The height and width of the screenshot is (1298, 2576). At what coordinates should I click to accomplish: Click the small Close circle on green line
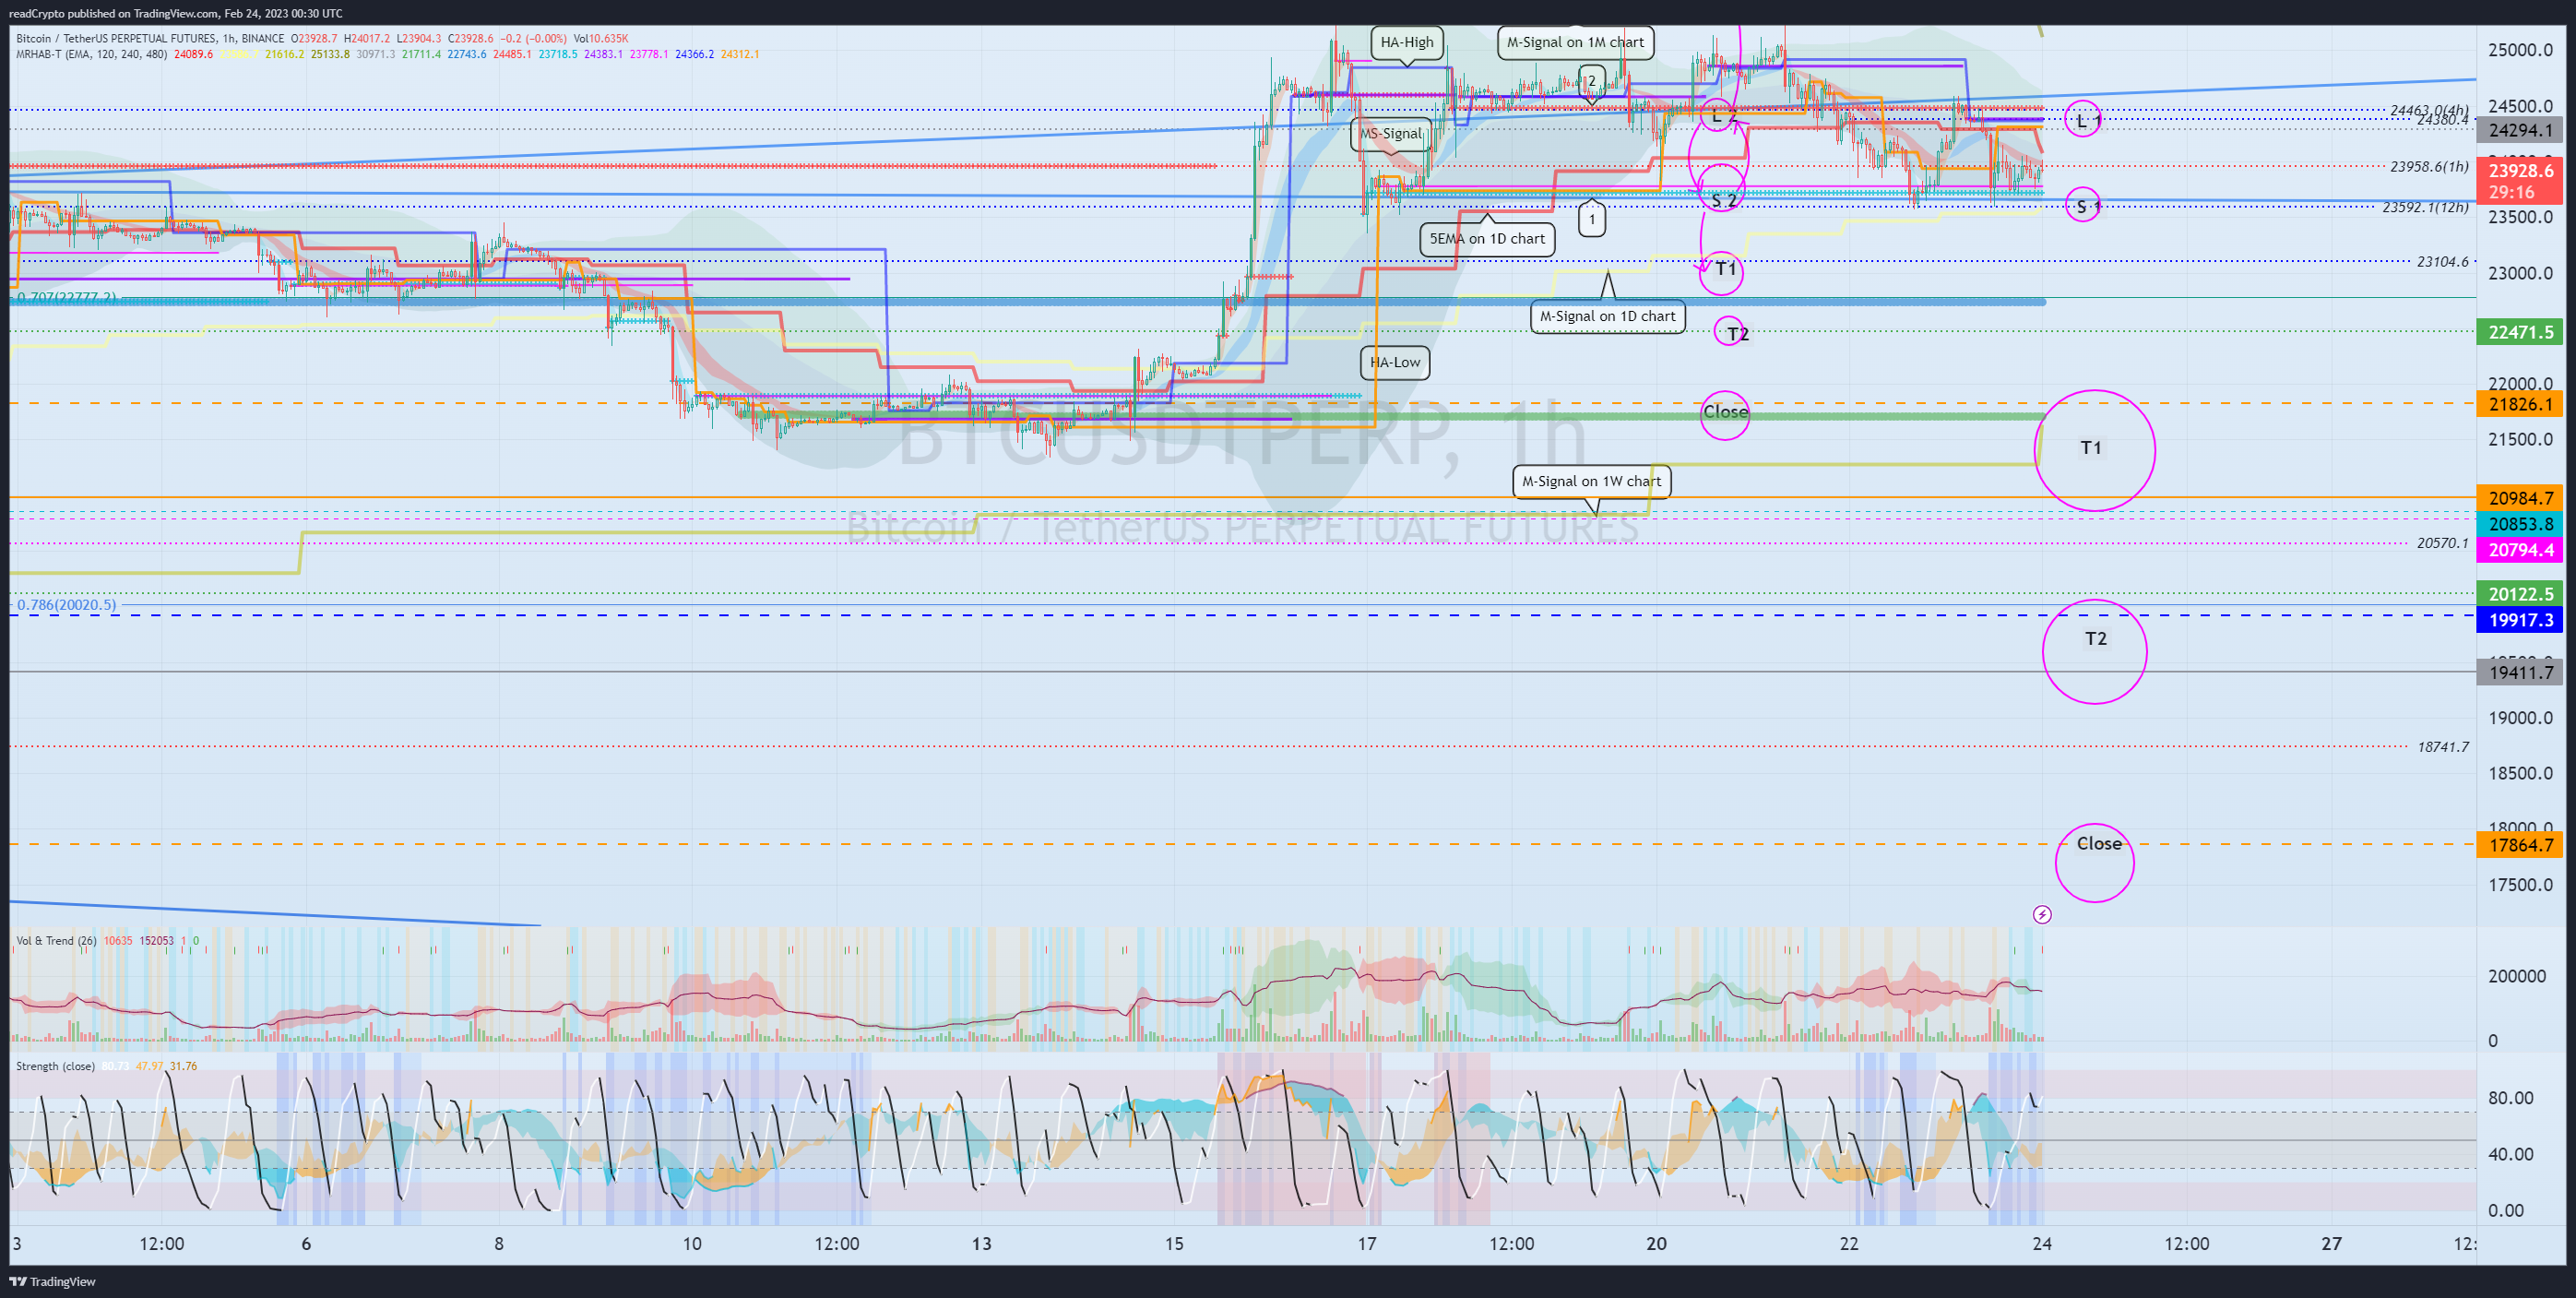pos(1726,415)
